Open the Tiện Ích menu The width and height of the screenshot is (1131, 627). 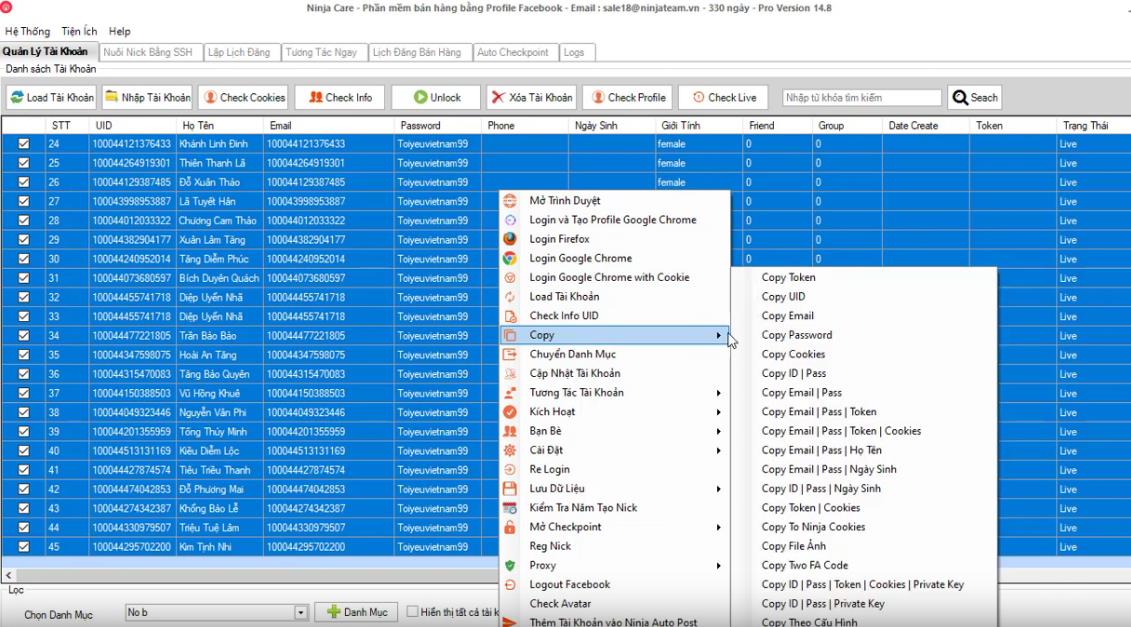[x=79, y=32]
